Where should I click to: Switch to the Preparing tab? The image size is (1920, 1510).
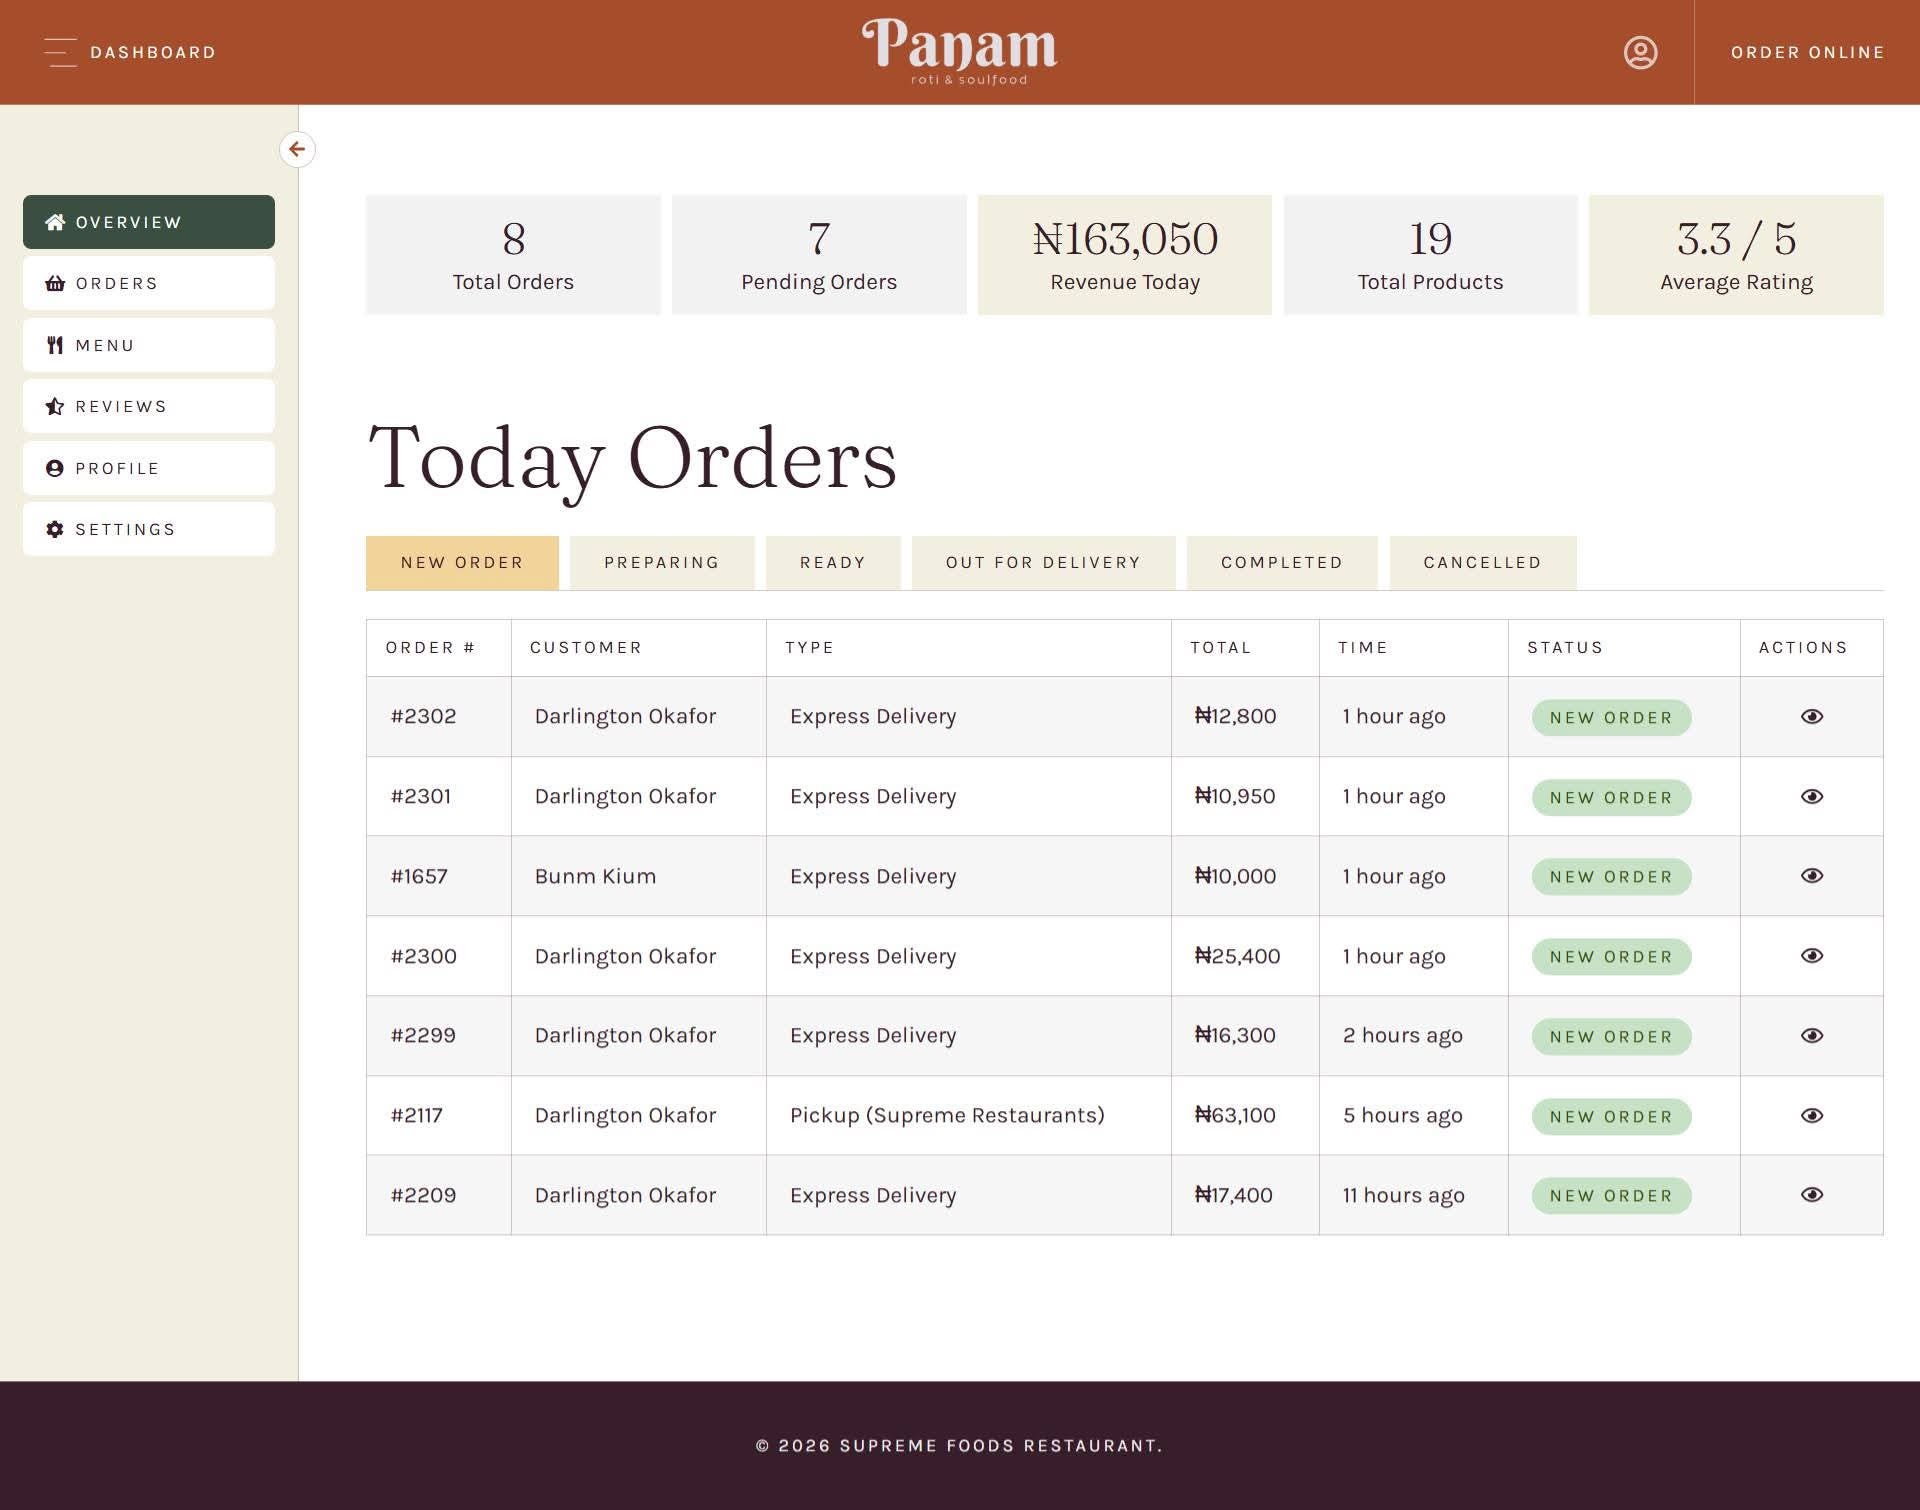[662, 563]
